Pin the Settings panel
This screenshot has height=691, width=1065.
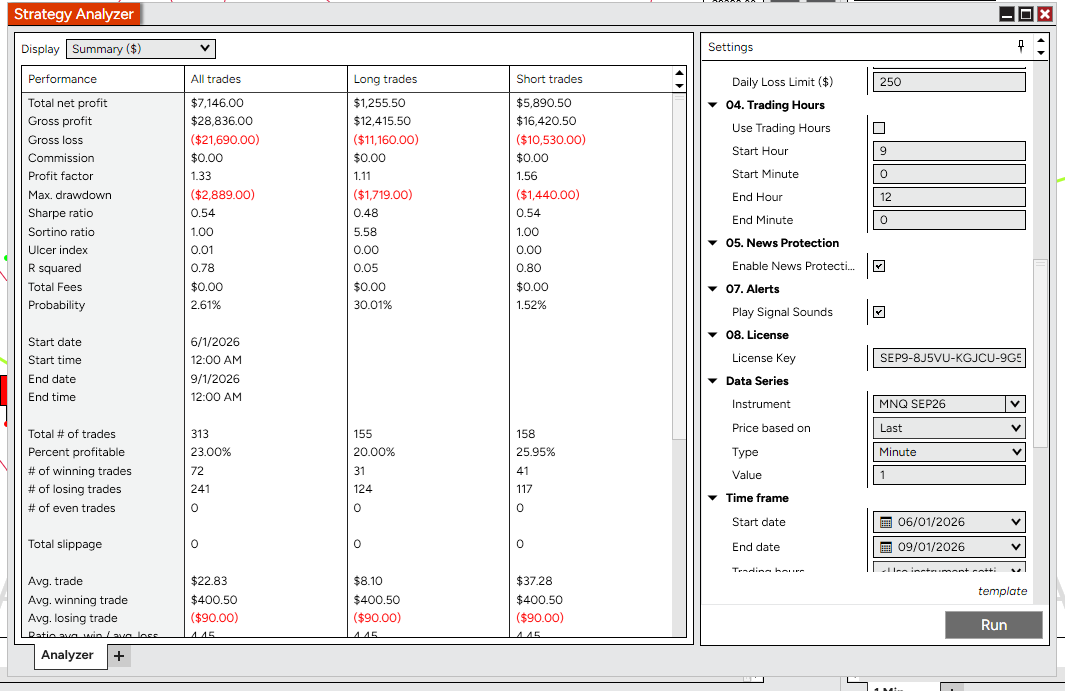1021,46
